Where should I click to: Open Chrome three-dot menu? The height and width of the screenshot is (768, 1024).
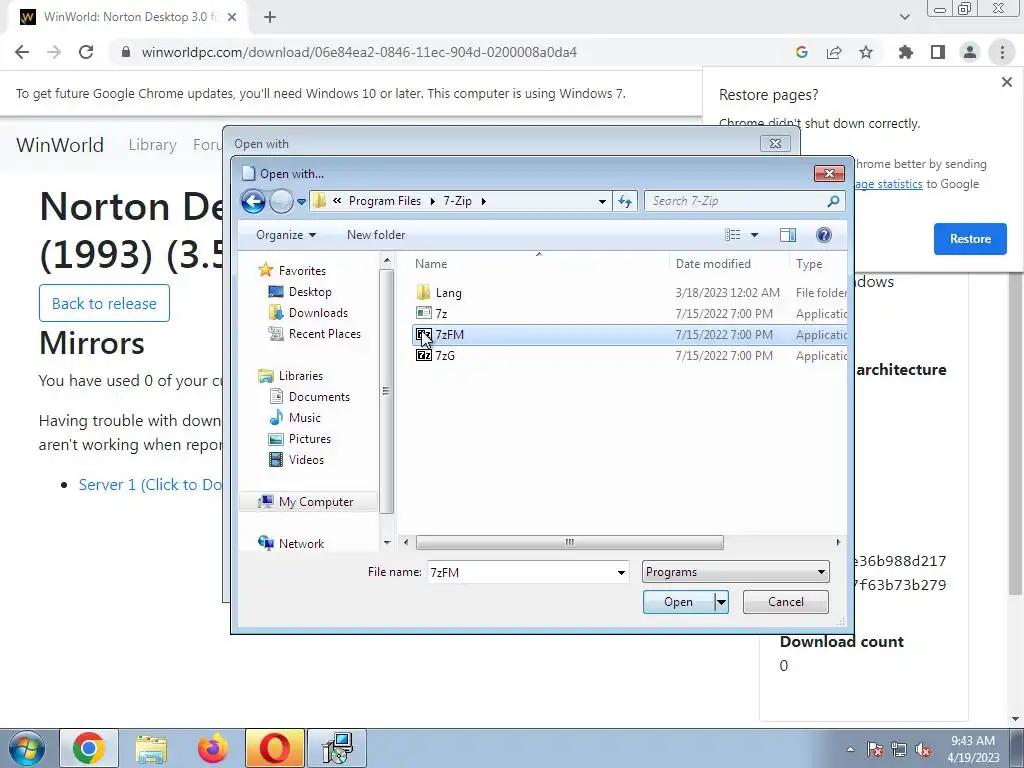click(x=1002, y=52)
